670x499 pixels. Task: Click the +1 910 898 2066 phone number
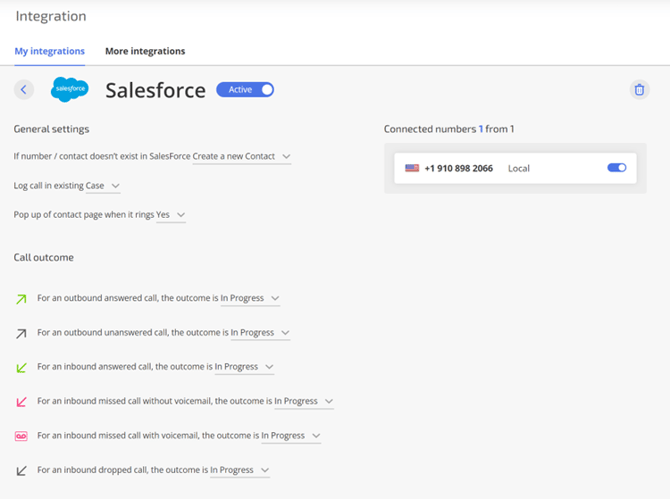click(458, 168)
